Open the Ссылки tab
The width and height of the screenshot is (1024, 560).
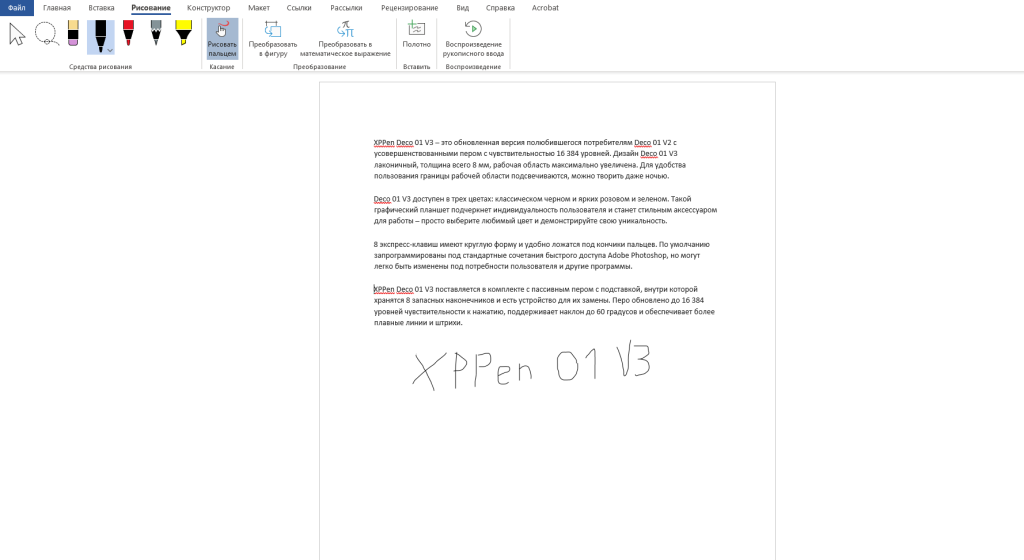pyautogui.click(x=299, y=8)
